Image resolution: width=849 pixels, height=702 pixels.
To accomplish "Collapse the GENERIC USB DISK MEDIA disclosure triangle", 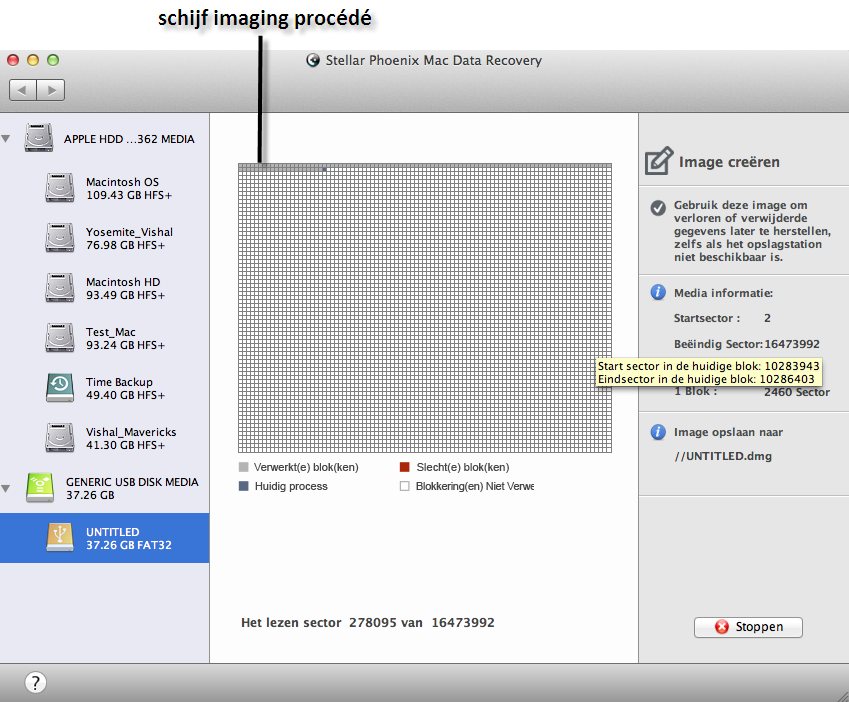I will tap(6, 488).
